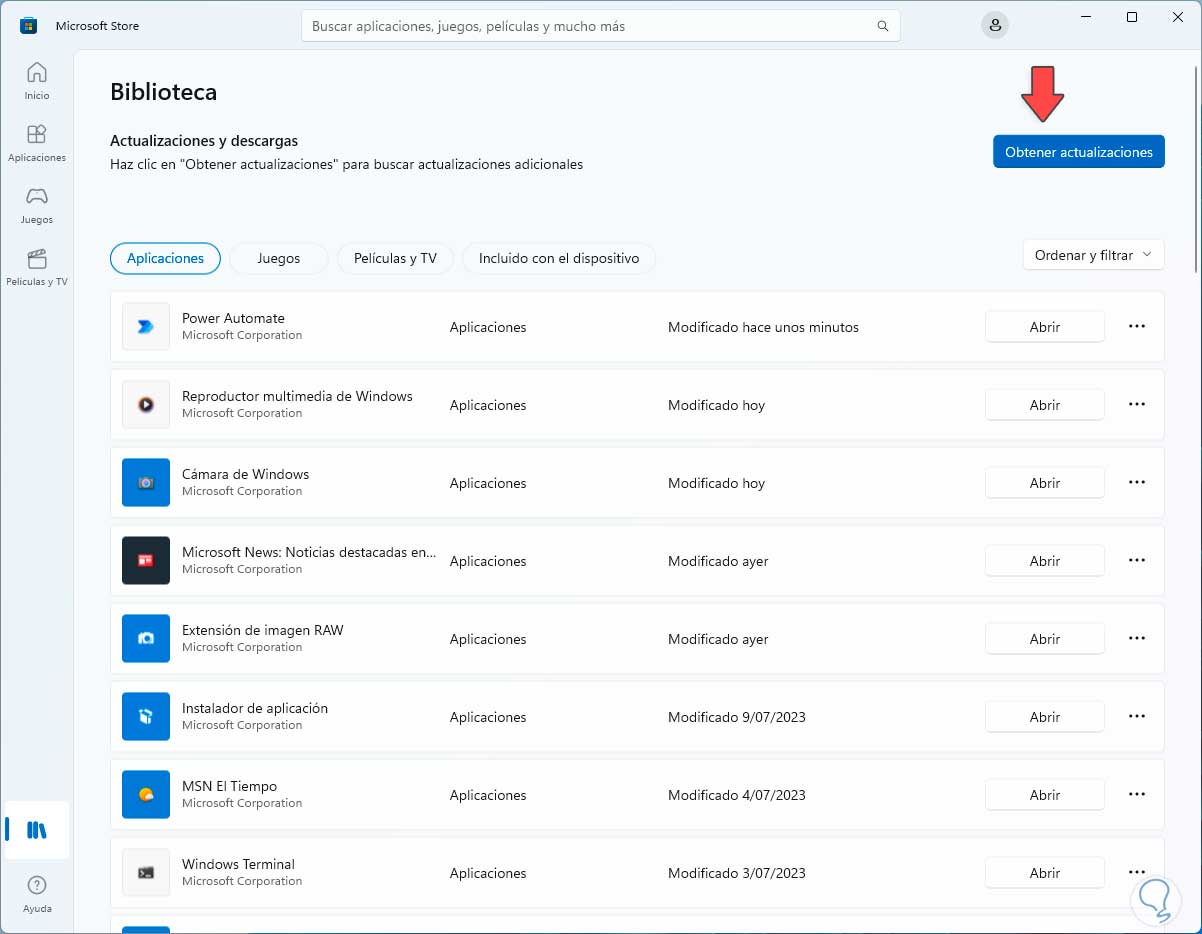Click the search magnifier icon
Viewport: 1202px width, 934px height.
click(x=882, y=26)
